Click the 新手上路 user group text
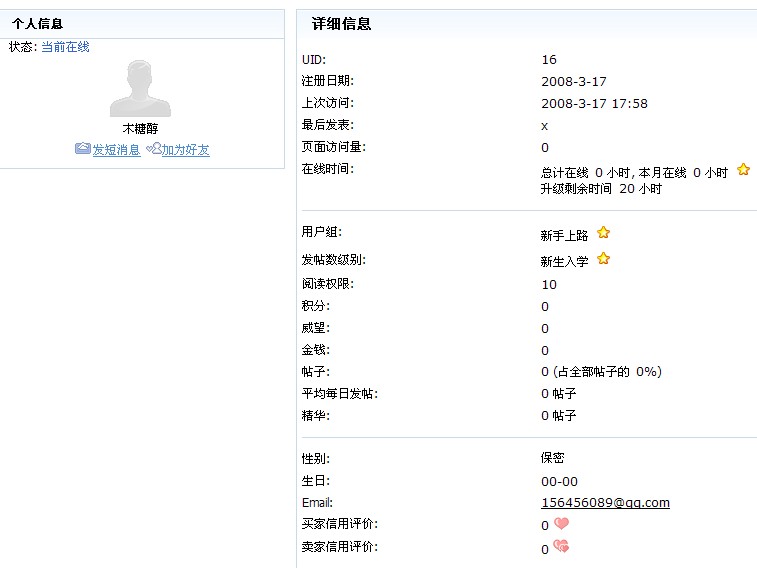Screen dimensions: 757x568 point(565,236)
